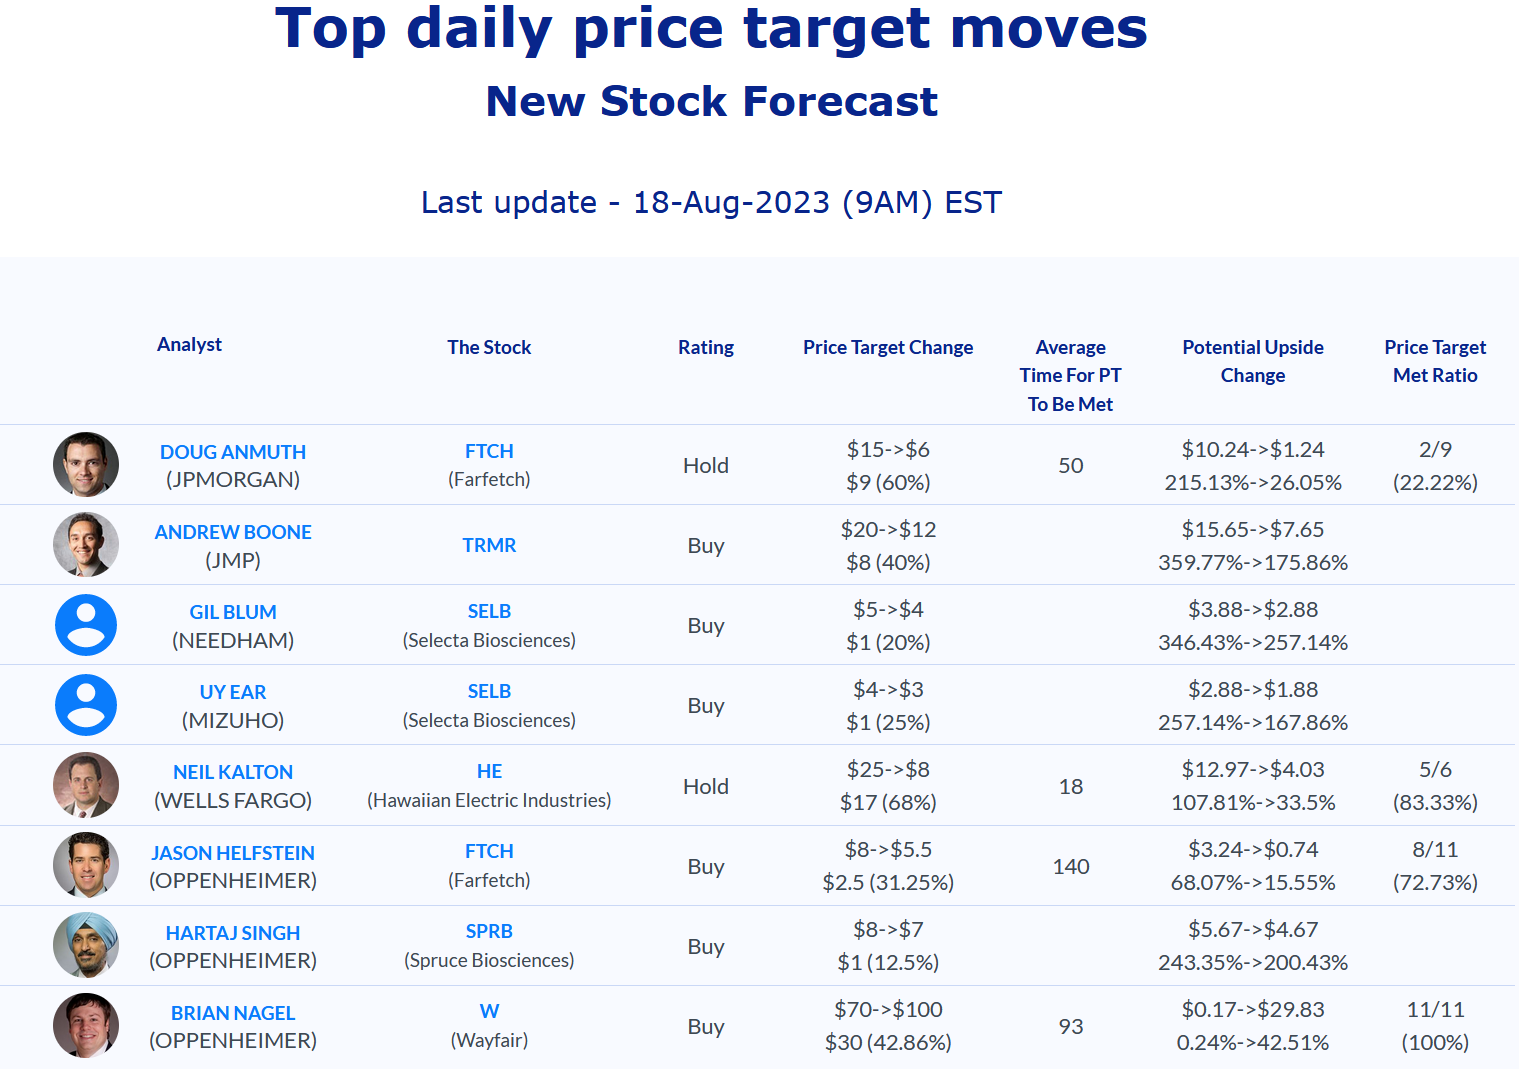Open the NEIL KALTON analyst link
This screenshot has height=1069, width=1519.
click(x=233, y=772)
